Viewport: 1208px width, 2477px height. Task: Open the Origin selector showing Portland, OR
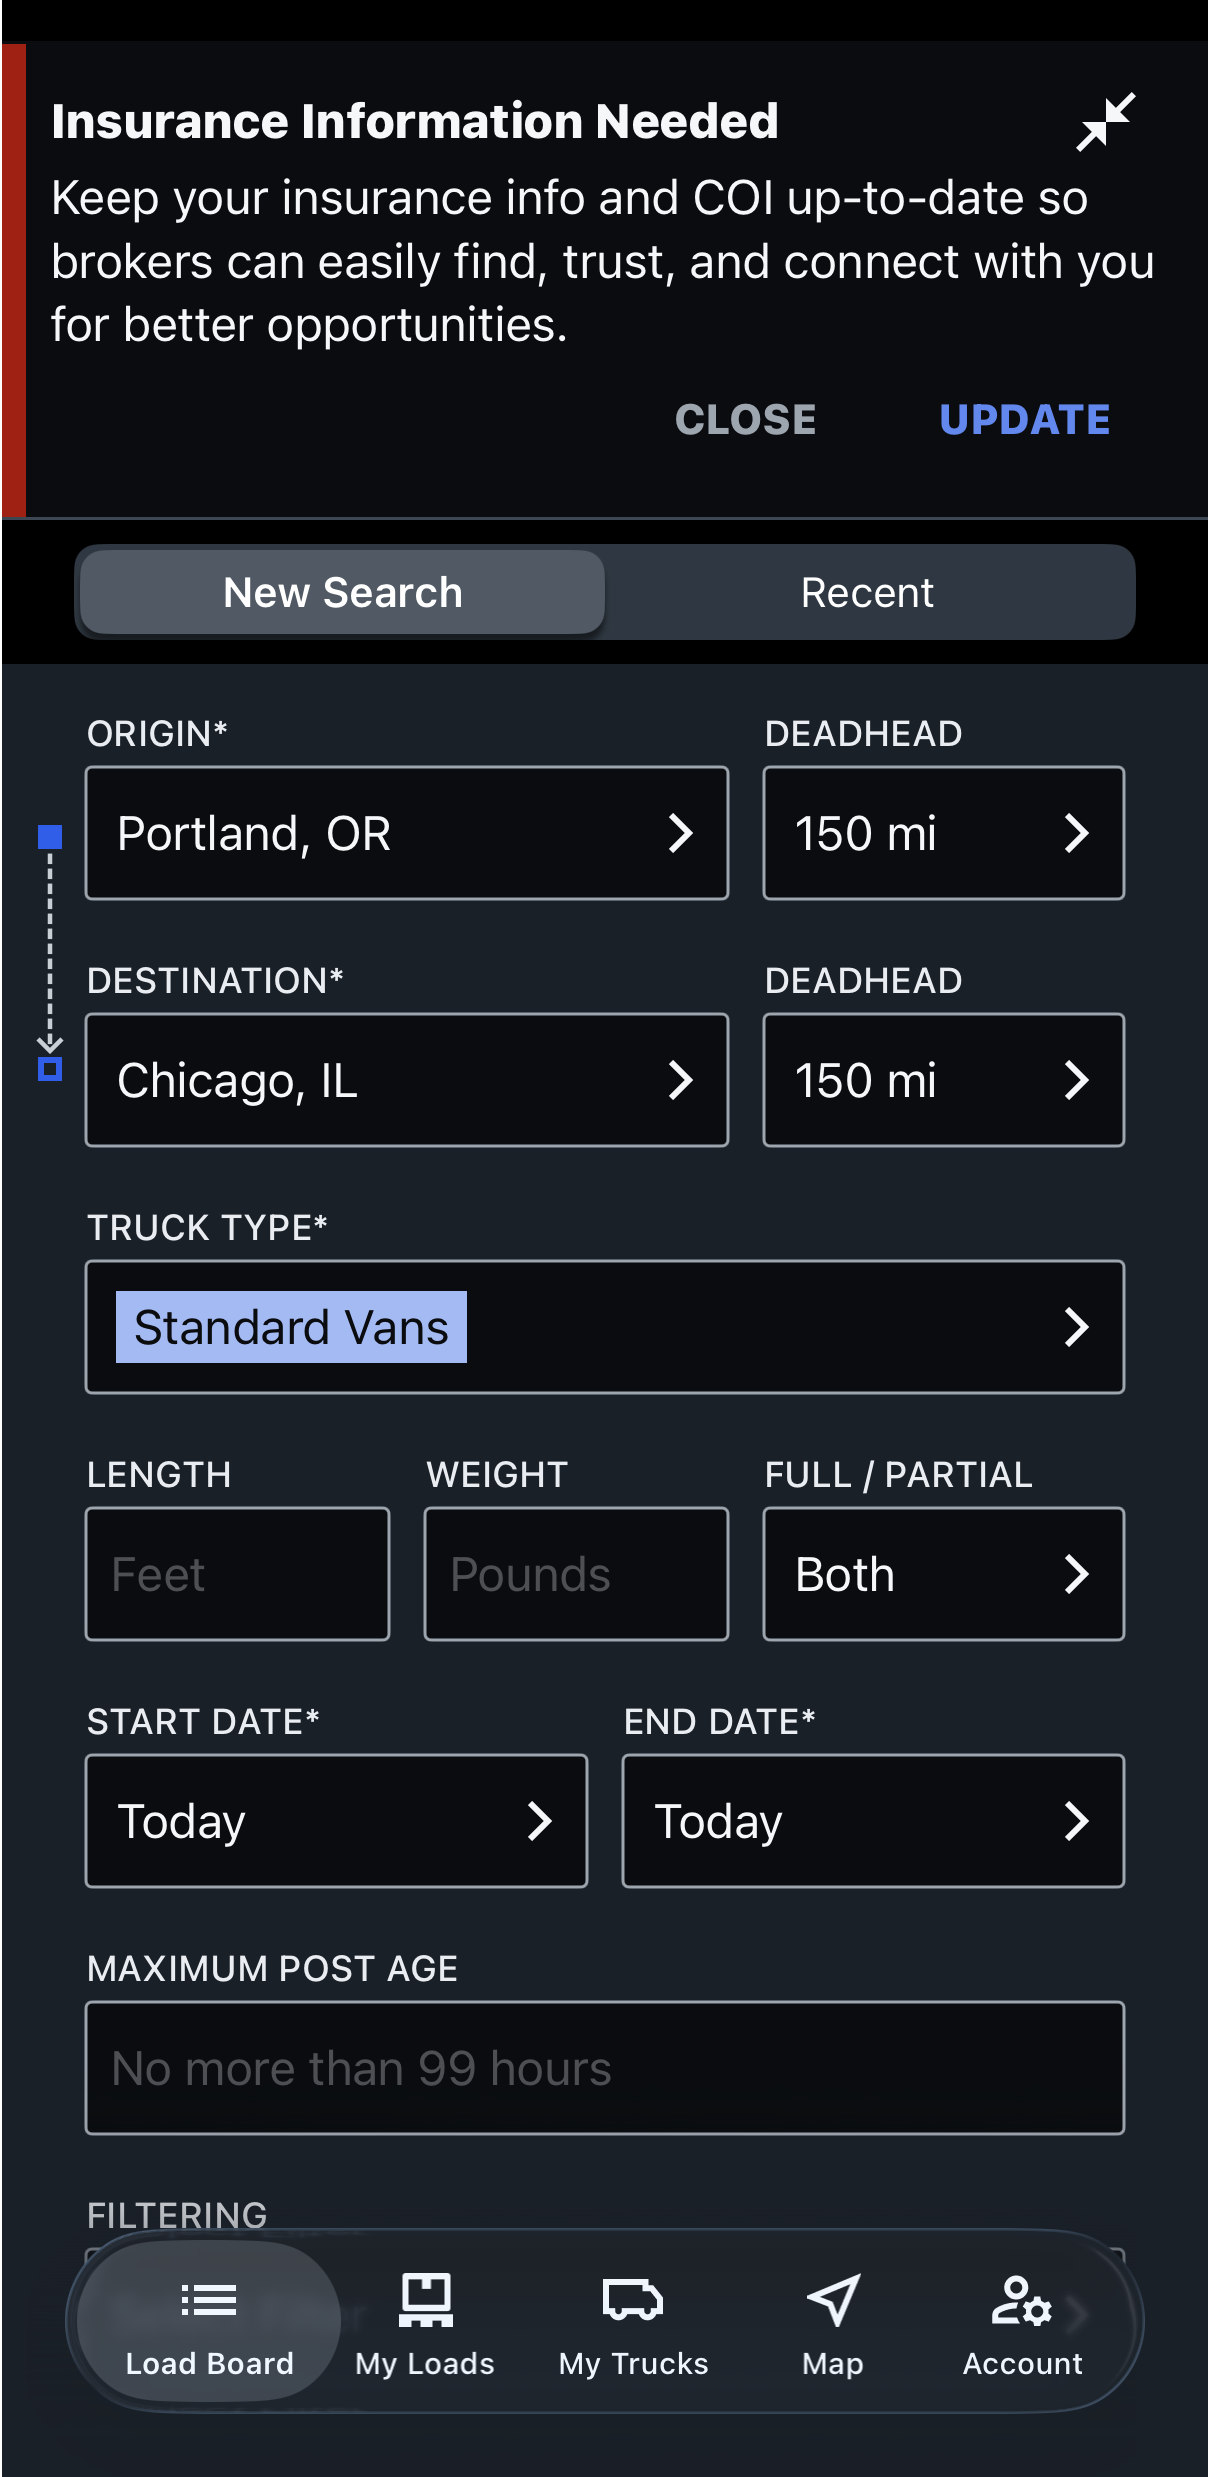[406, 833]
